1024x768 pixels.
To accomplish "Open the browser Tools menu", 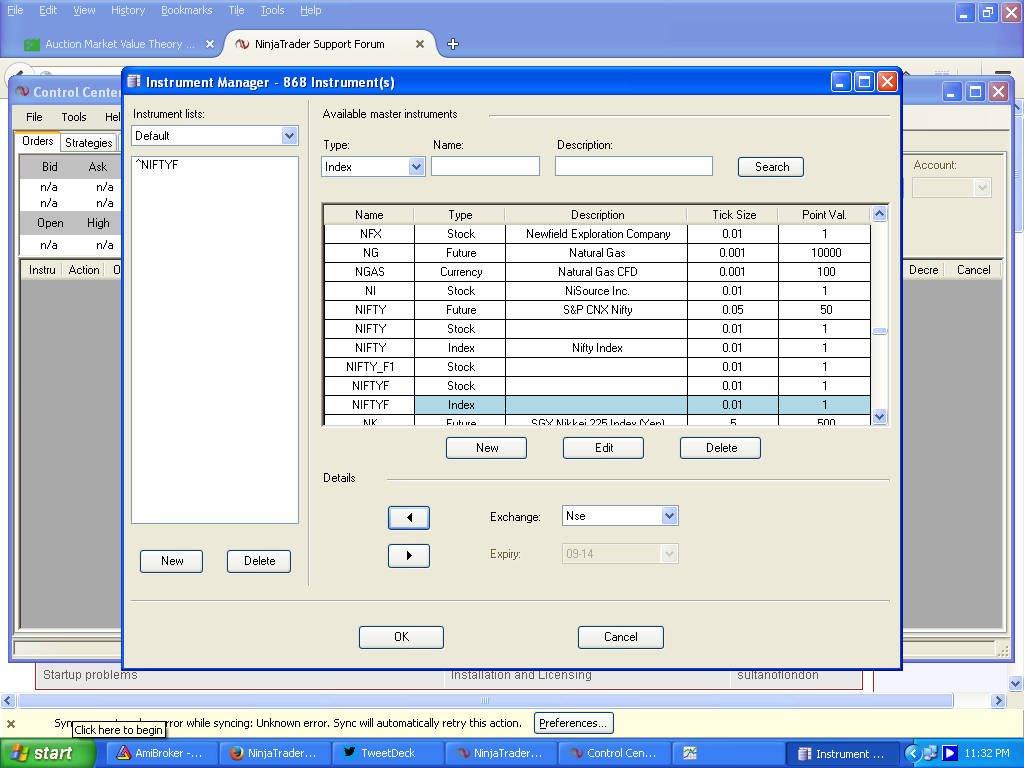I will 272,10.
